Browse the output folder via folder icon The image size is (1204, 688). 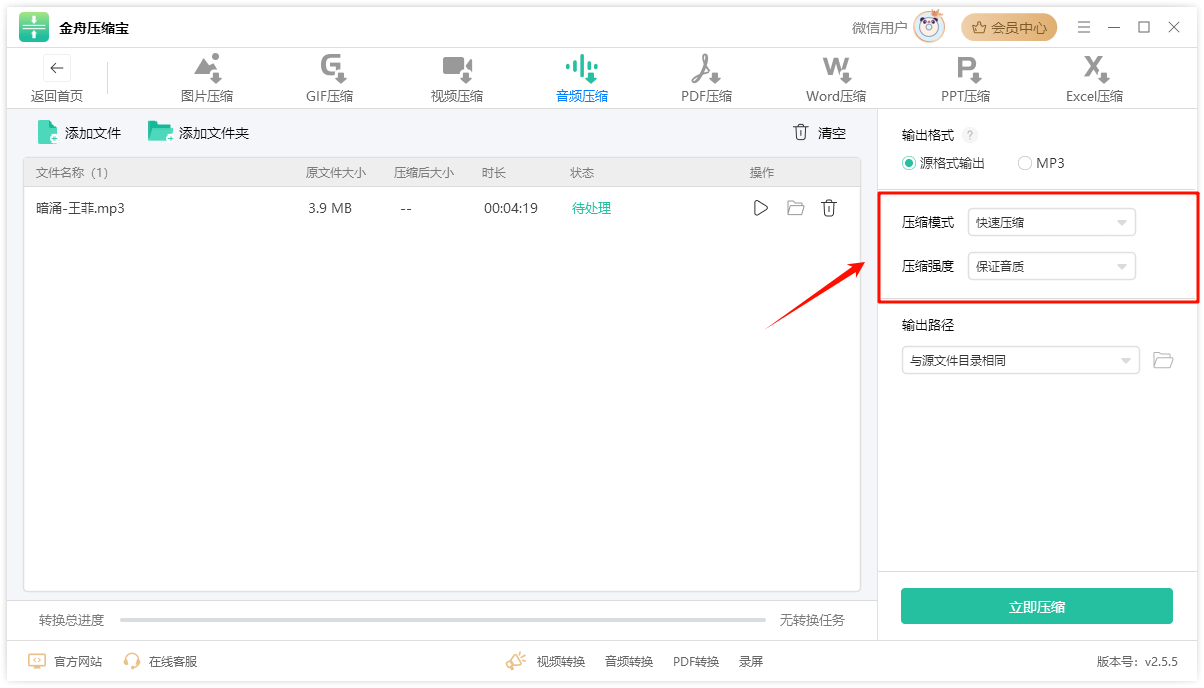1163,360
